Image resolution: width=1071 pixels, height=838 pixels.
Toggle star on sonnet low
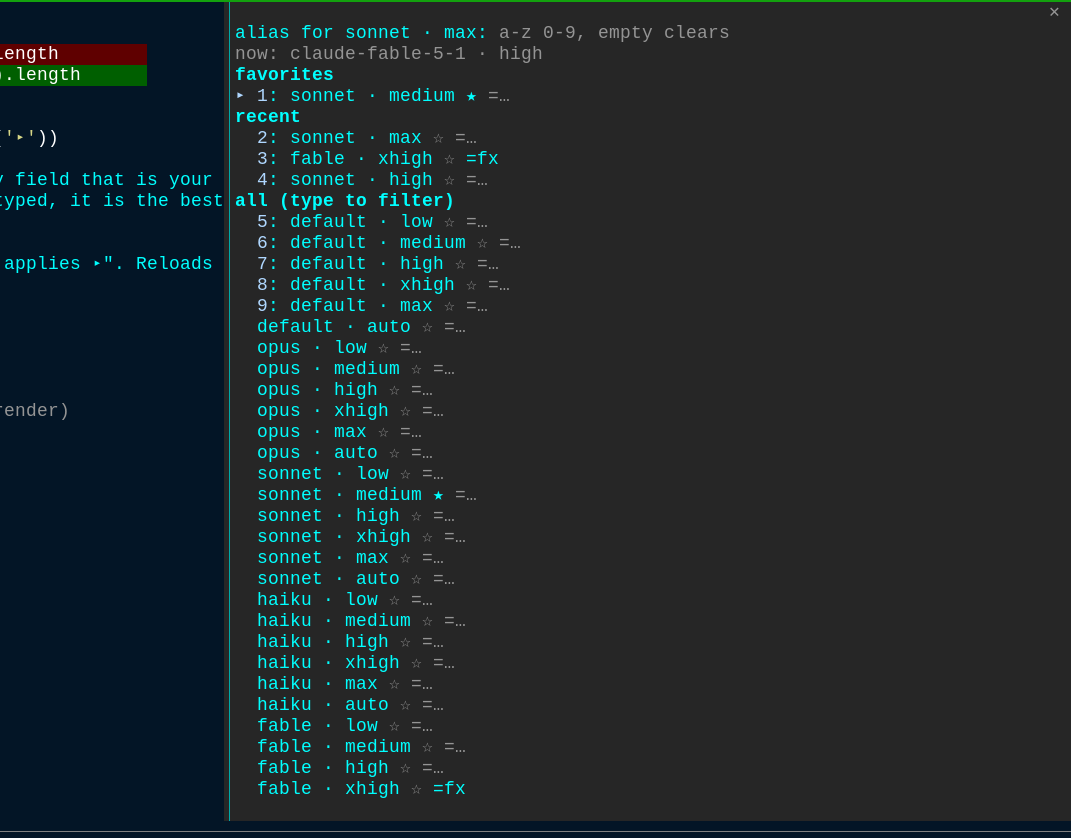[406, 474]
